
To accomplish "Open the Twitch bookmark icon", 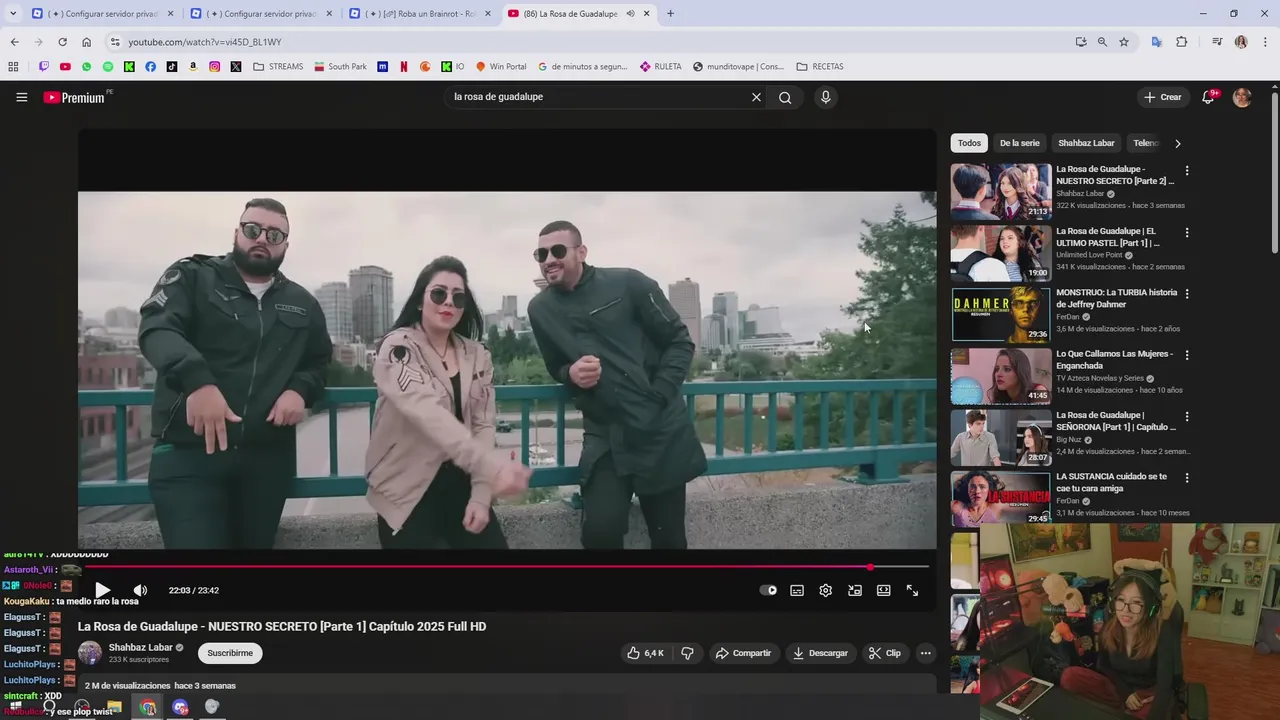I will [43, 67].
